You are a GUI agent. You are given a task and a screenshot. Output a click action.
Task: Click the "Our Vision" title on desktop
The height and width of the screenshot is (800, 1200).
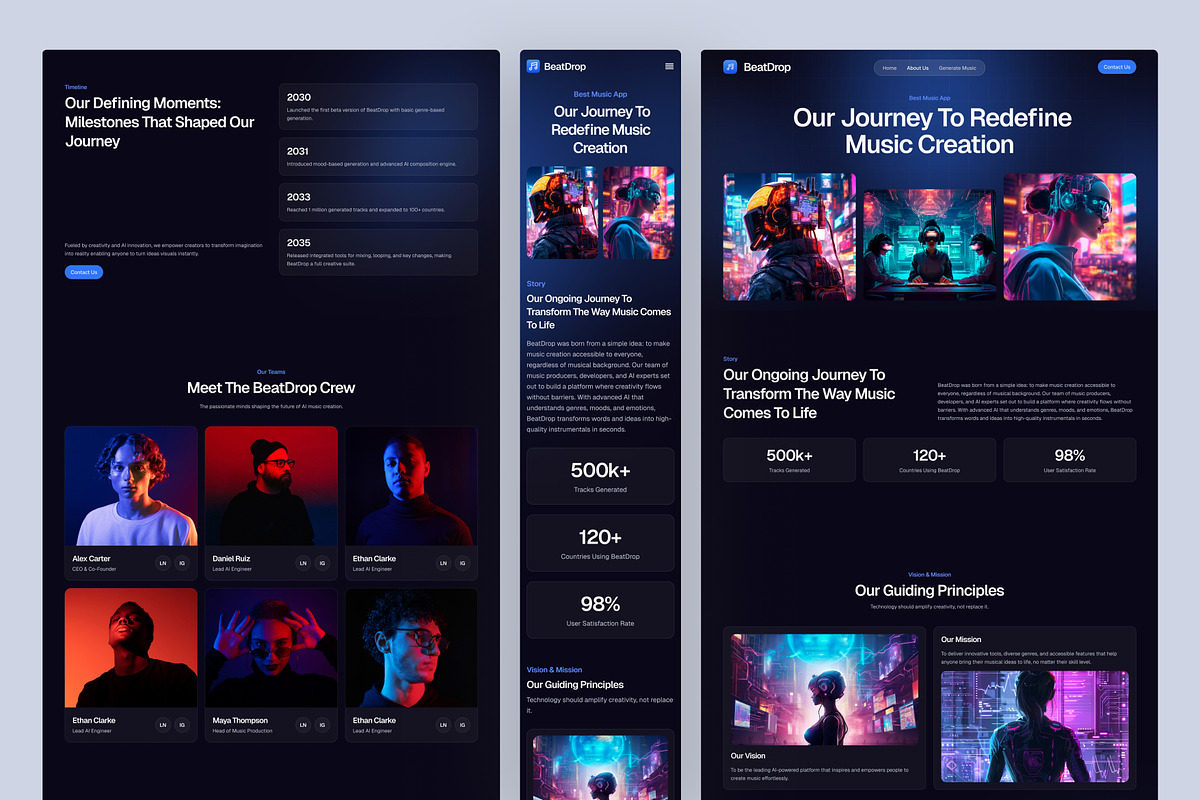[x=748, y=756]
